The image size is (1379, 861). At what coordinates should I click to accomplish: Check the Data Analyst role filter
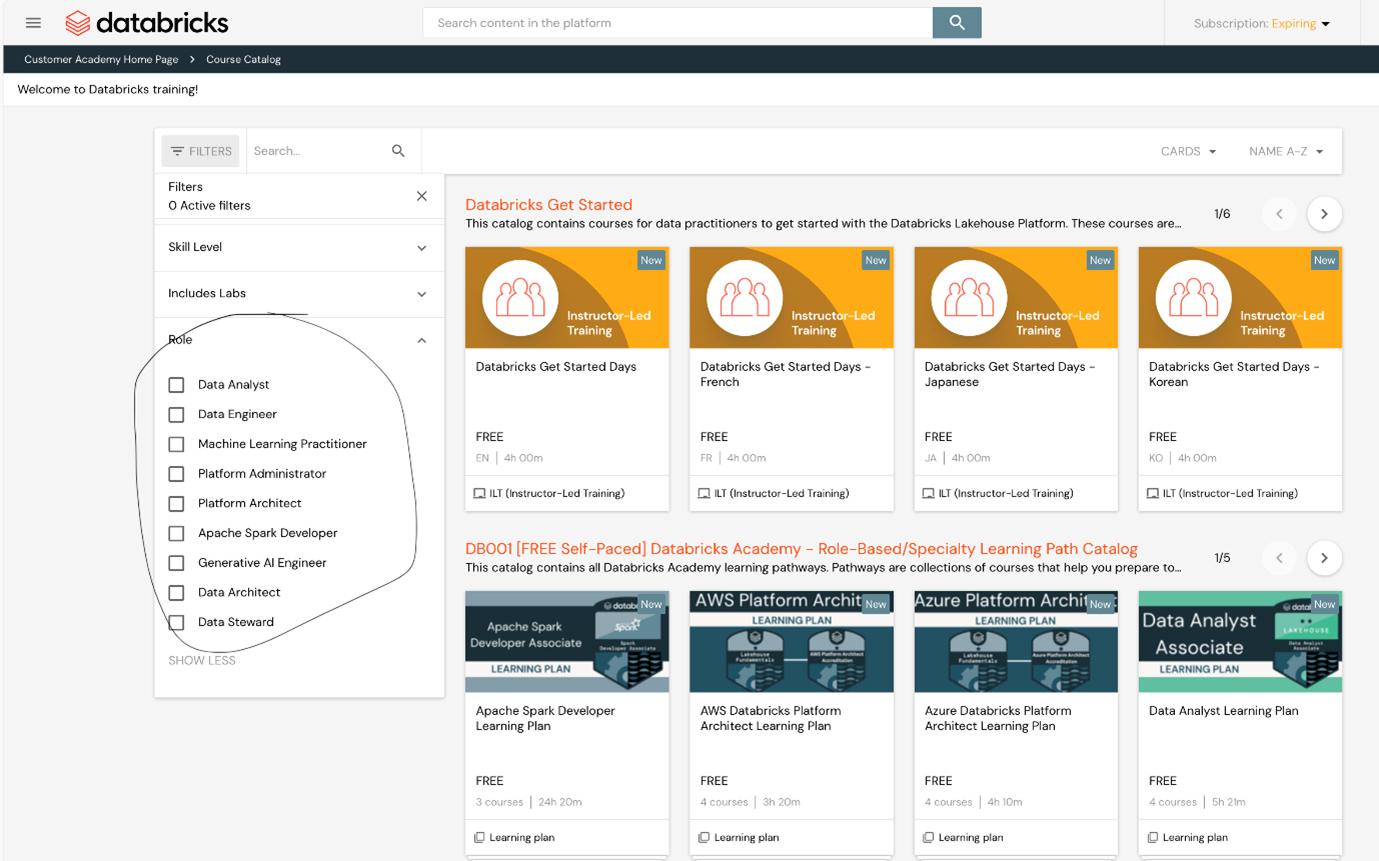click(177, 385)
